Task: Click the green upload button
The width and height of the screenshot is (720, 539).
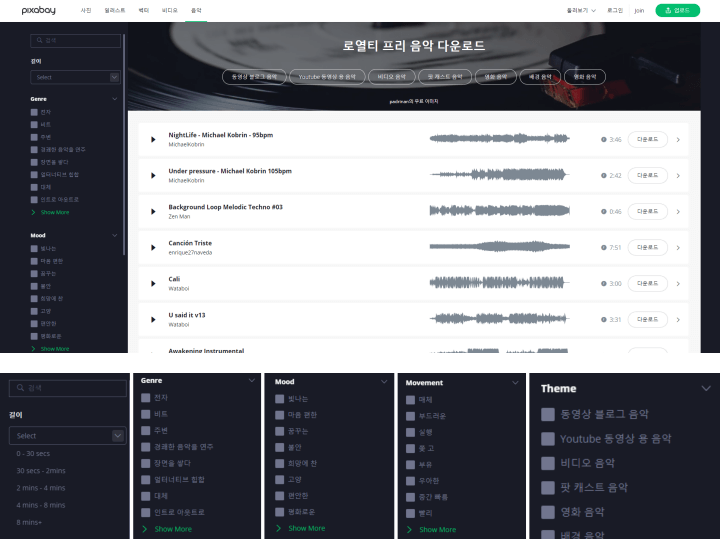Action: 678,10
